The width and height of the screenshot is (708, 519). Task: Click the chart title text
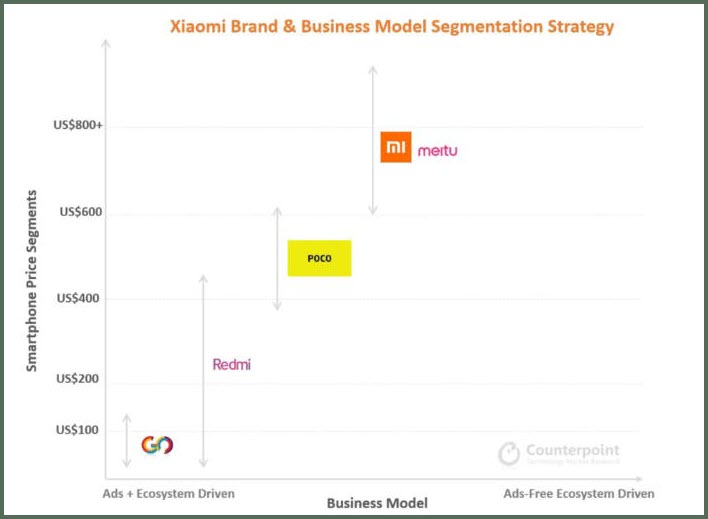pos(390,26)
